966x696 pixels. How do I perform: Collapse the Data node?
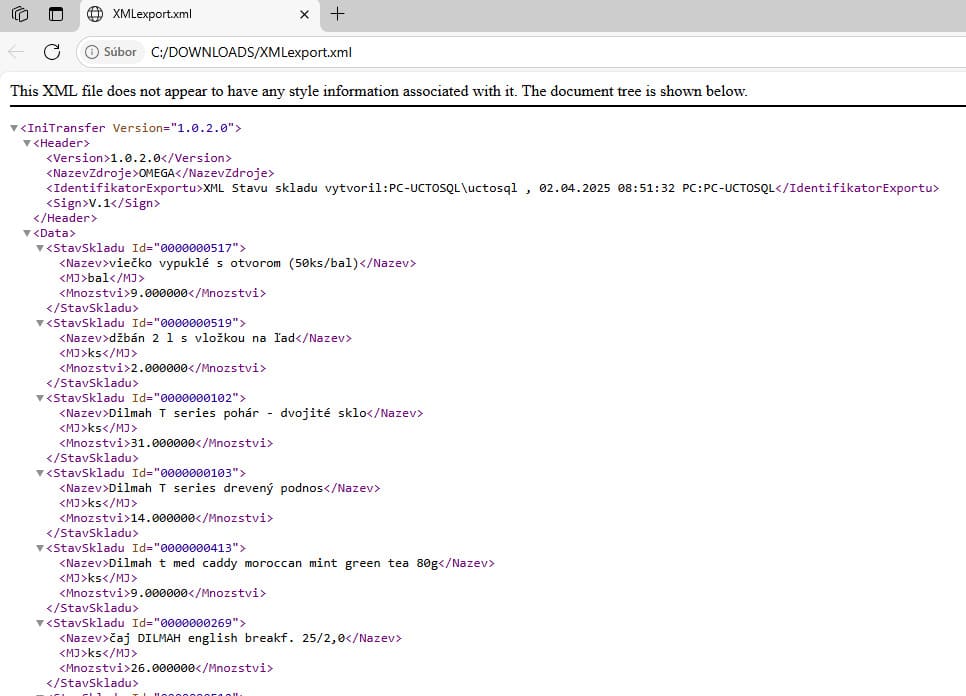[x=27, y=233]
